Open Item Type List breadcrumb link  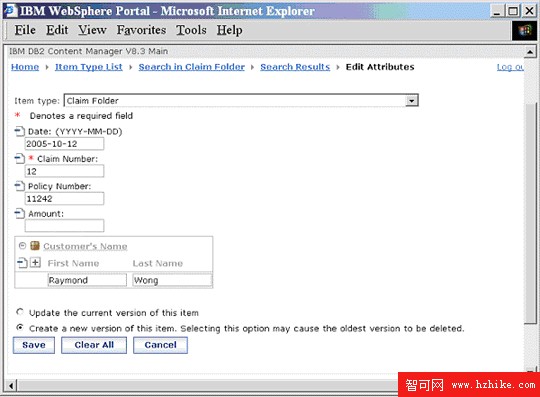[89, 67]
